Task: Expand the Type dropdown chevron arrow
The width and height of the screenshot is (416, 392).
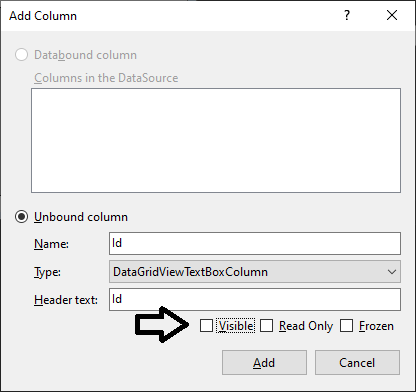Action: (x=392, y=272)
